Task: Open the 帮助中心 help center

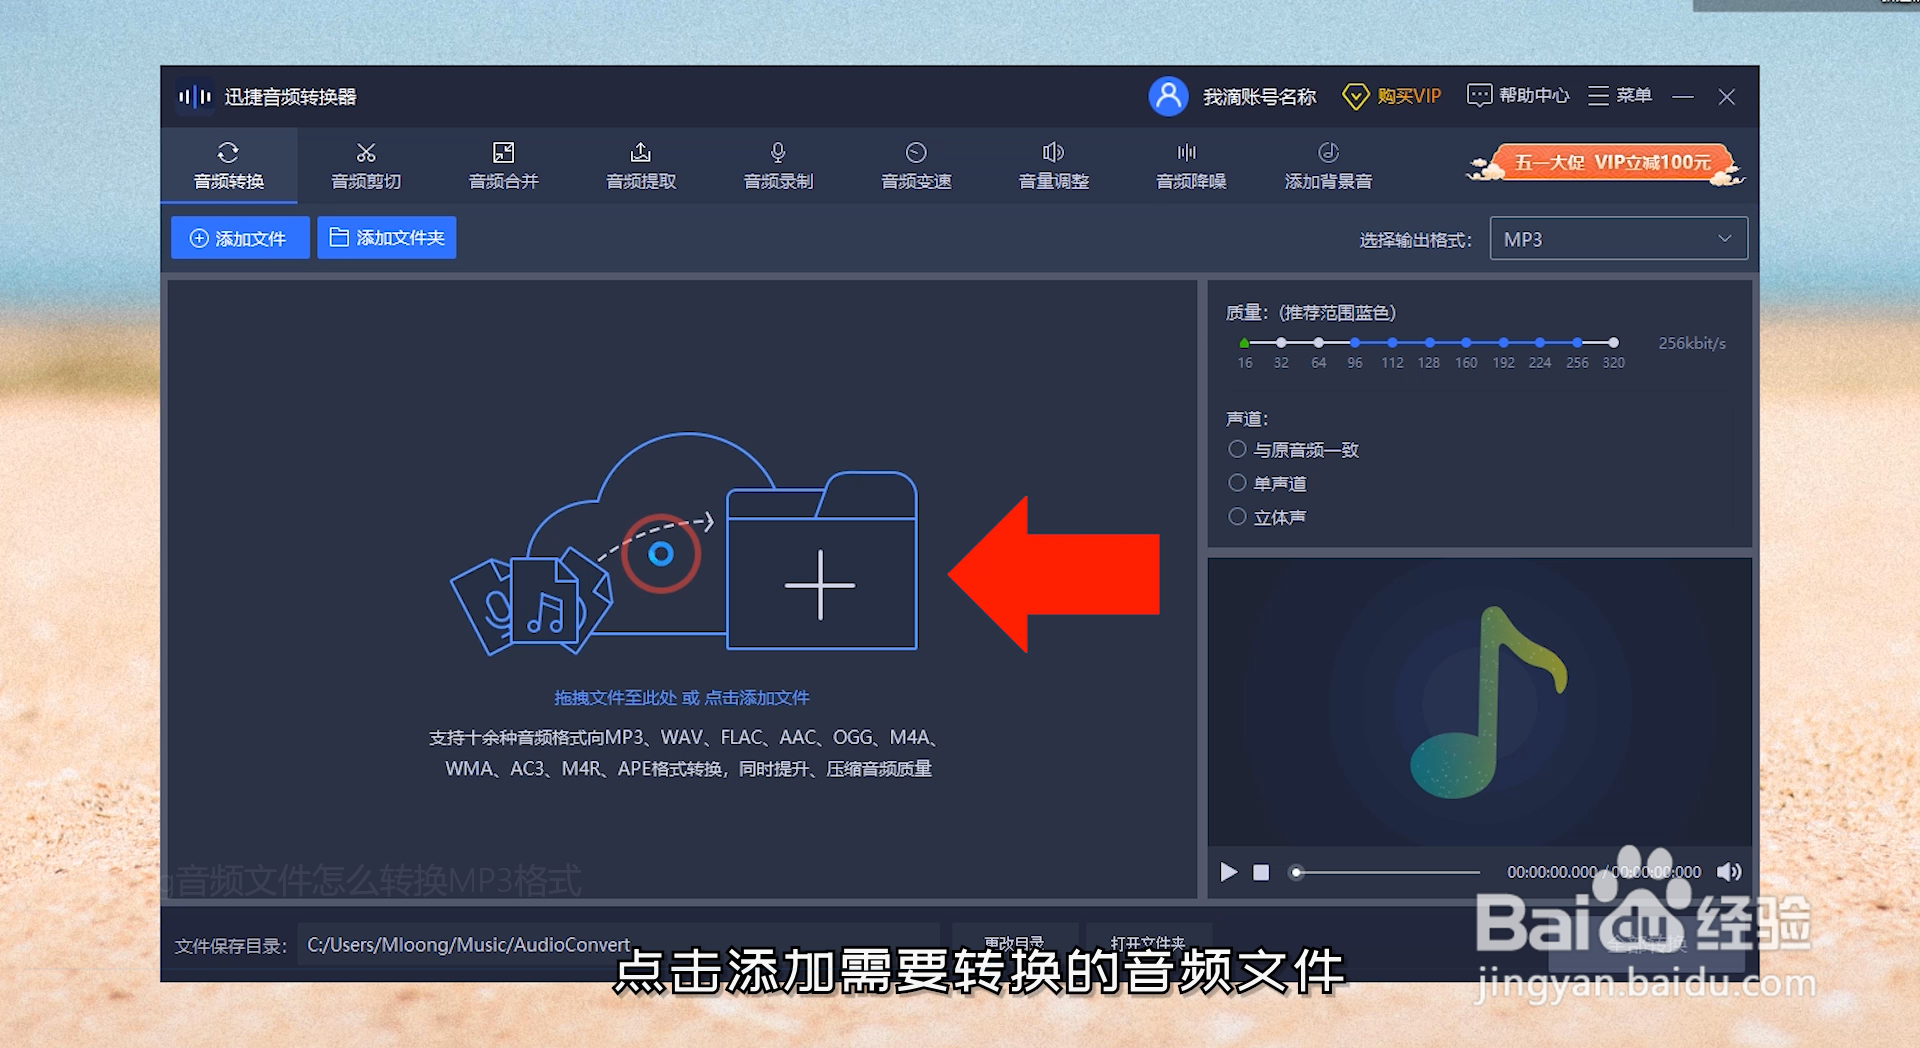Action: [x=1517, y=95]
